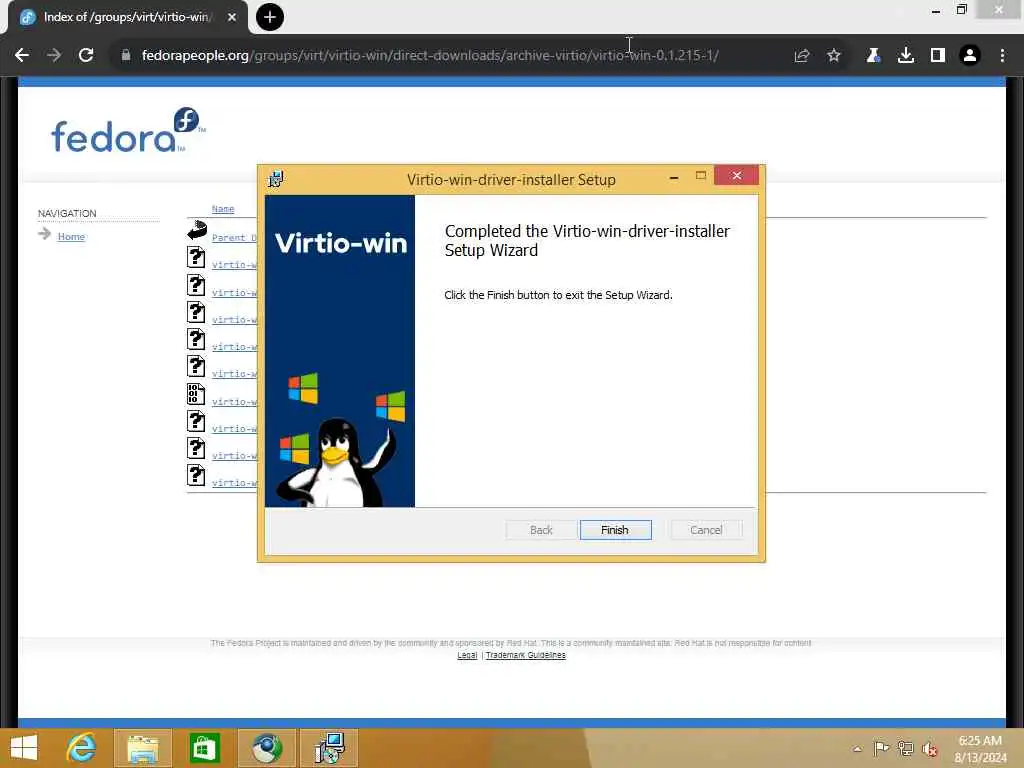Click the address bar URL

pyautogui.click(x=430, y=56)
